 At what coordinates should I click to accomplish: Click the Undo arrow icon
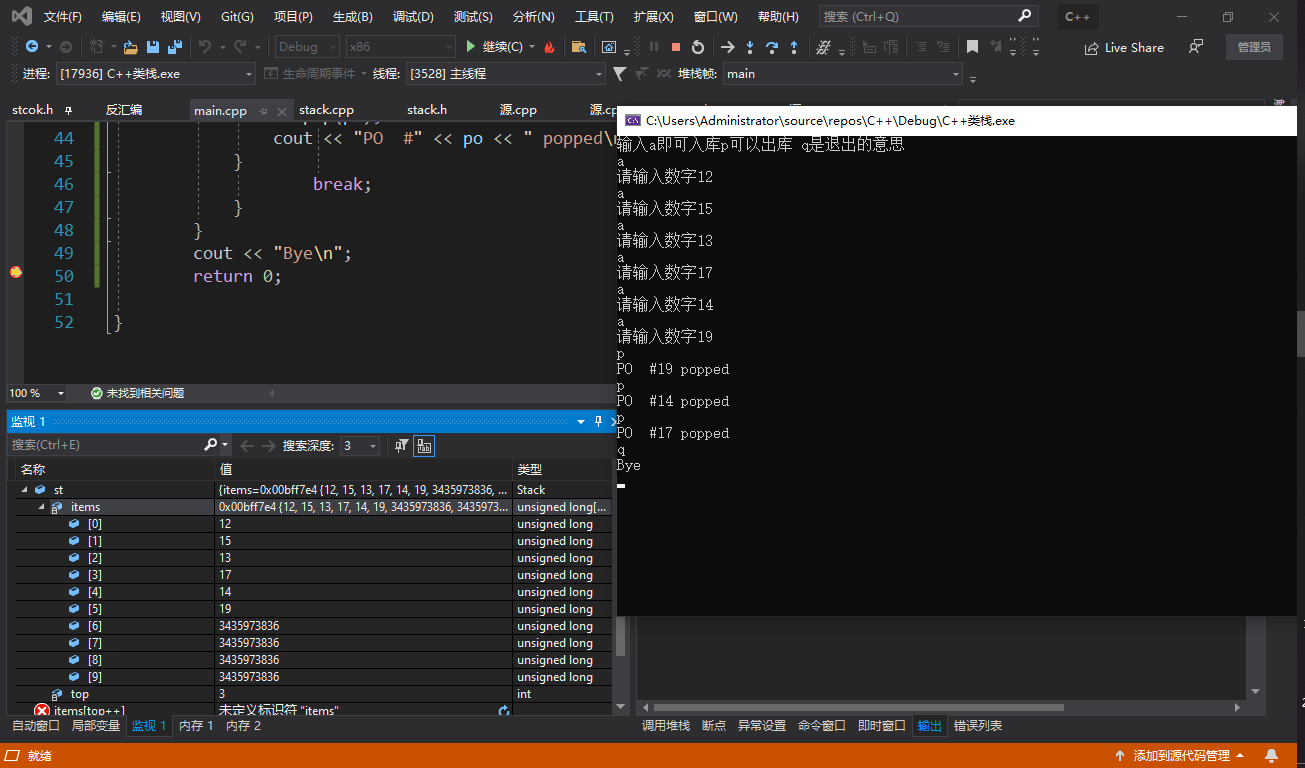click(x=205, y=47)
